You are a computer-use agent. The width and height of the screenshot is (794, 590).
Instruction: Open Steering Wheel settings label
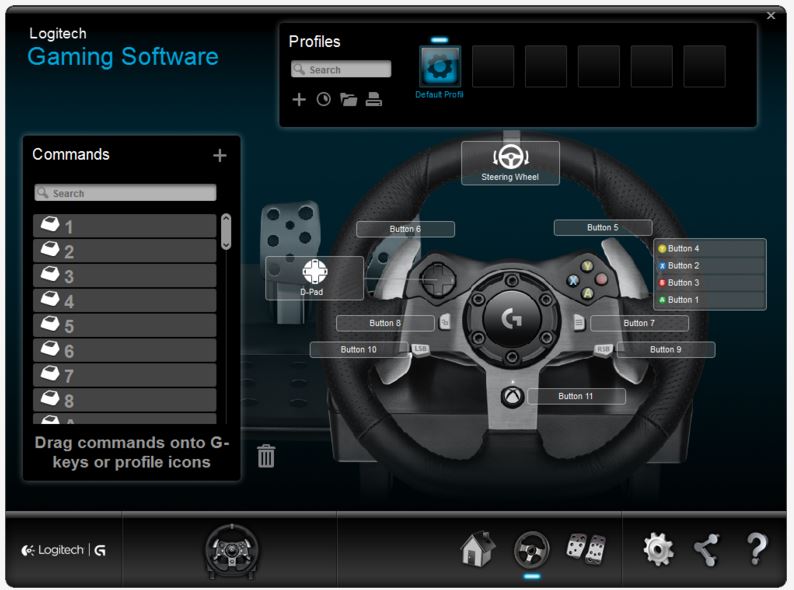click(x=510, y=163)
